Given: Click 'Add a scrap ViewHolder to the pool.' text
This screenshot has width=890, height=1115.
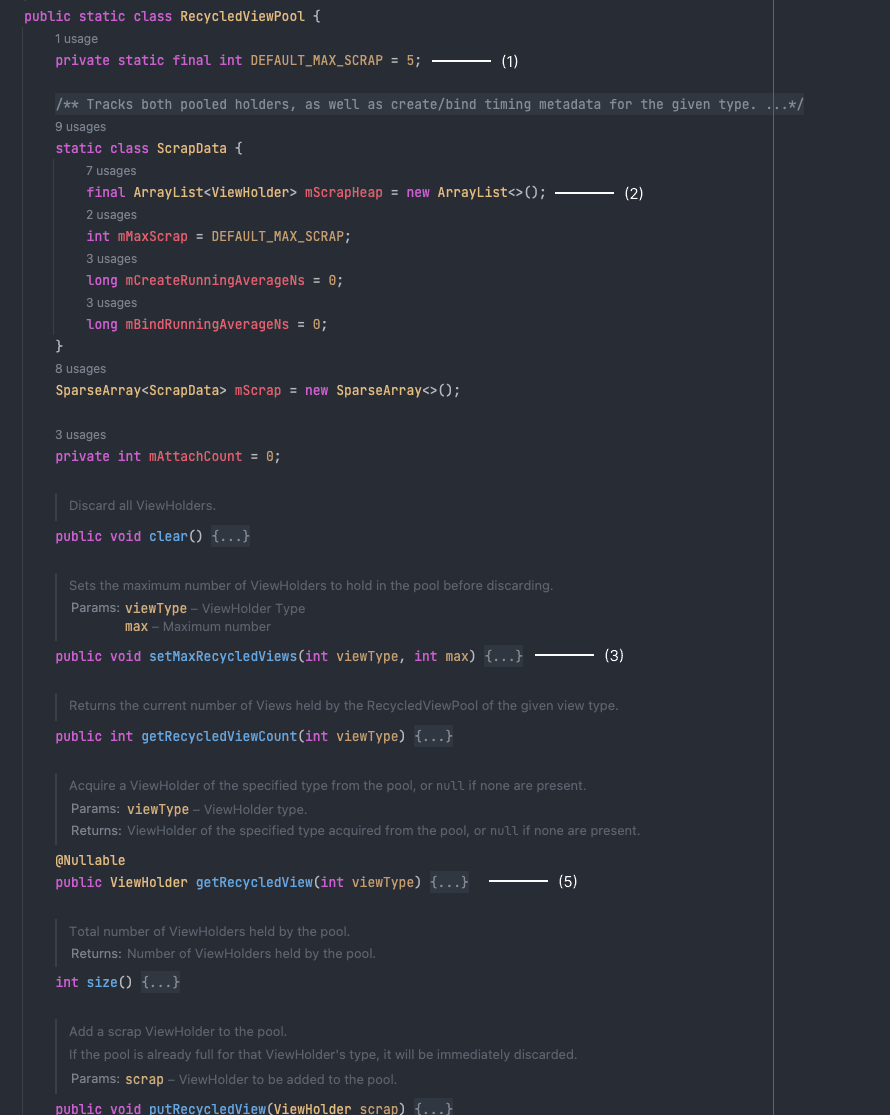Looking at the screenshot, I should coord(178,1031).
